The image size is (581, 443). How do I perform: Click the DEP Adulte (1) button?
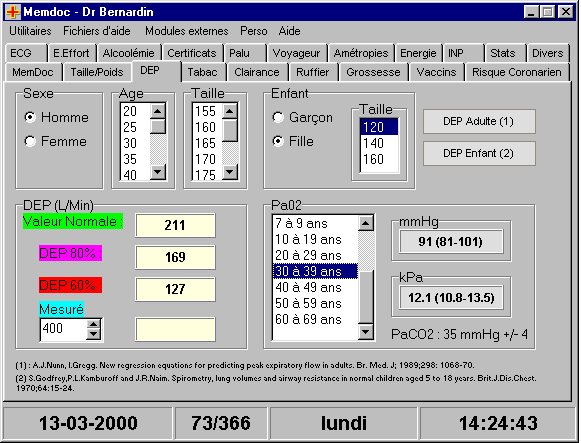point(479,121)
